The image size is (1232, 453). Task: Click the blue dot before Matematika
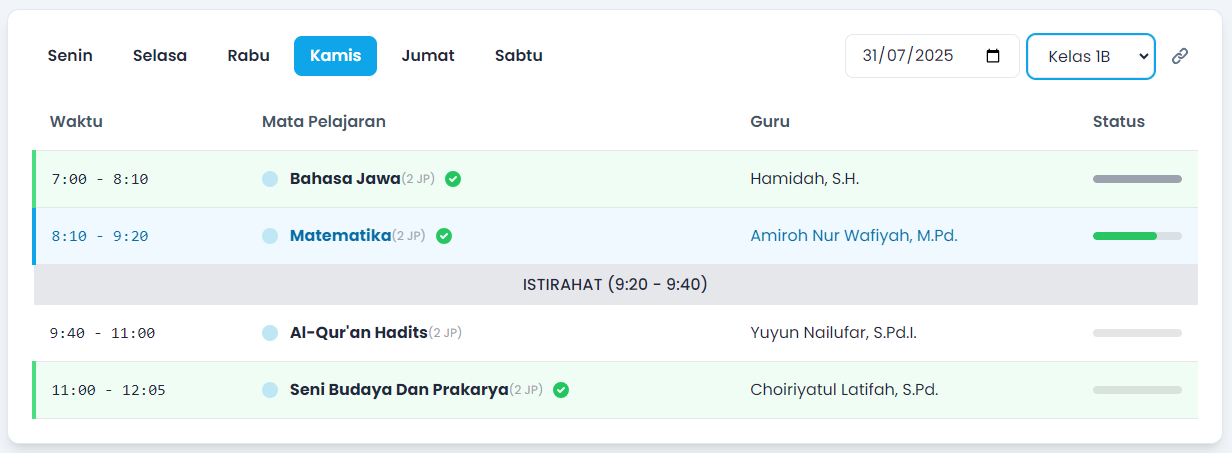(270, 236)
